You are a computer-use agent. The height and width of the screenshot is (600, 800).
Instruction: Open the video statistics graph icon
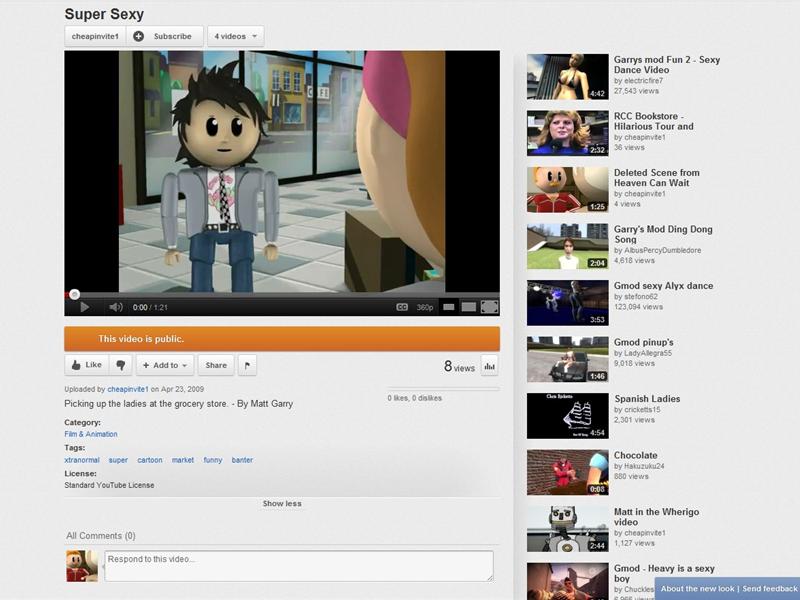[488, 365]
